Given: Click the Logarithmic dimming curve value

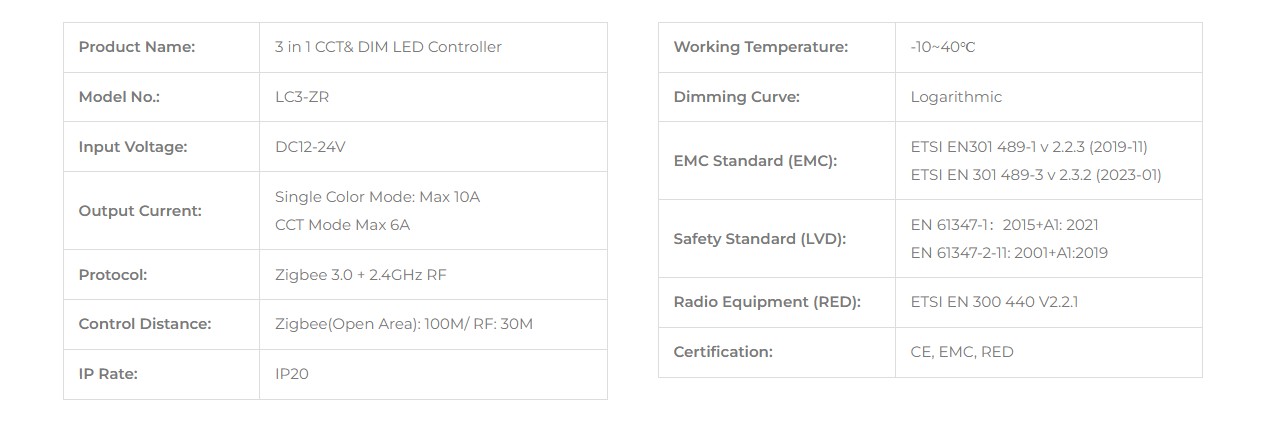Looking at the screenshot, I should (x=956, y=97).
